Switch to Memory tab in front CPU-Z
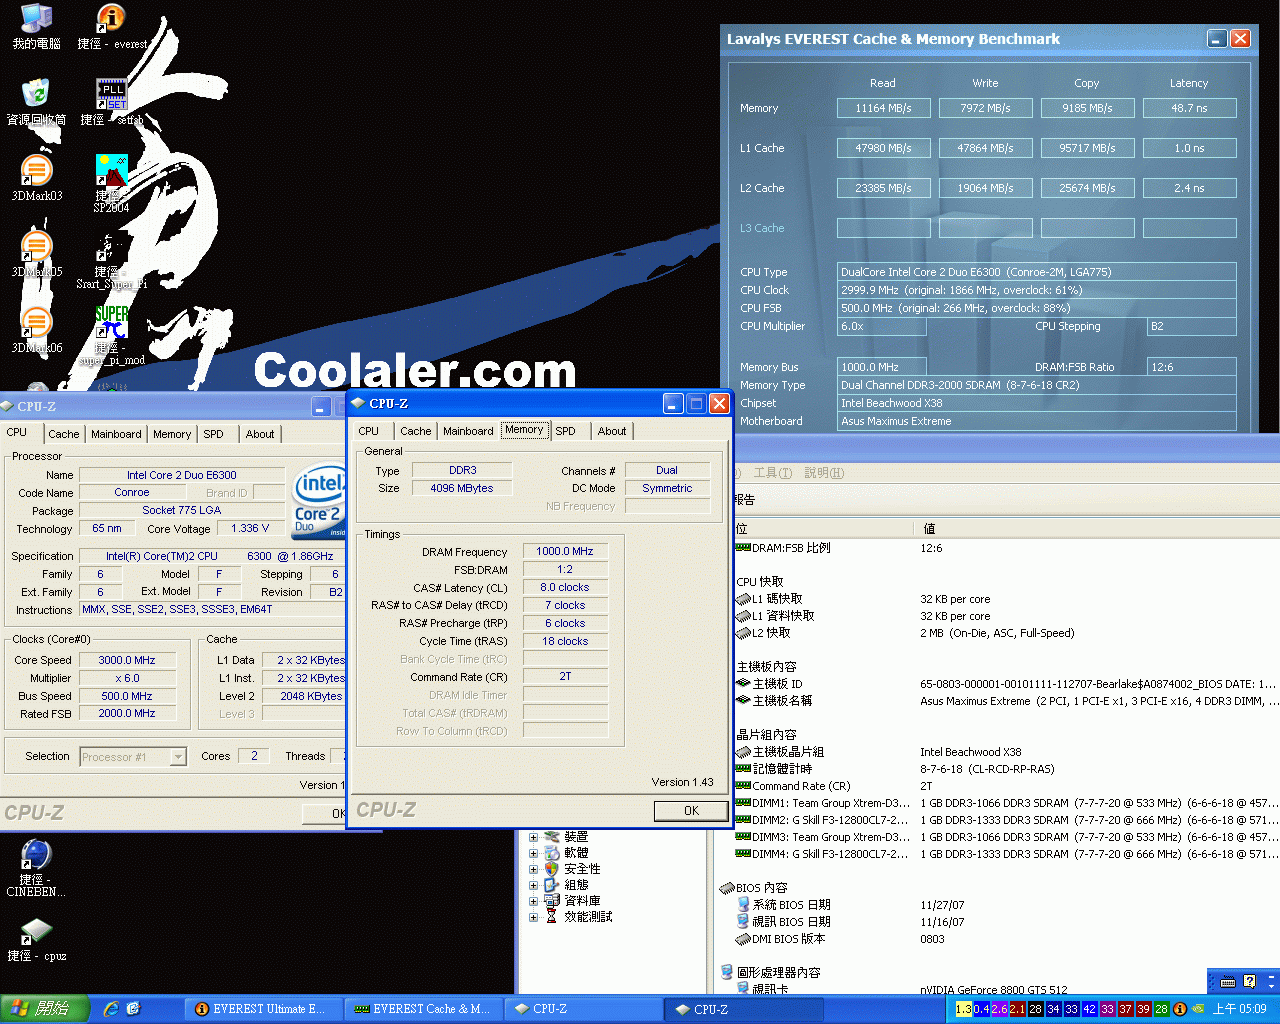This screenshot has width=1280, height=1024. [x=524, y=430]
